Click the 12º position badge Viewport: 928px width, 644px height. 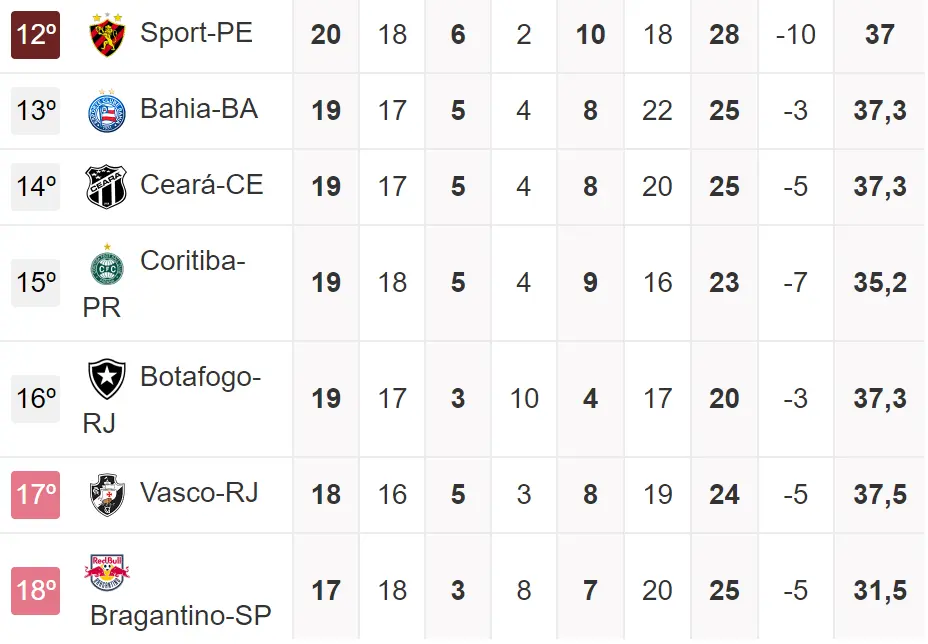(x=36, y=34)
